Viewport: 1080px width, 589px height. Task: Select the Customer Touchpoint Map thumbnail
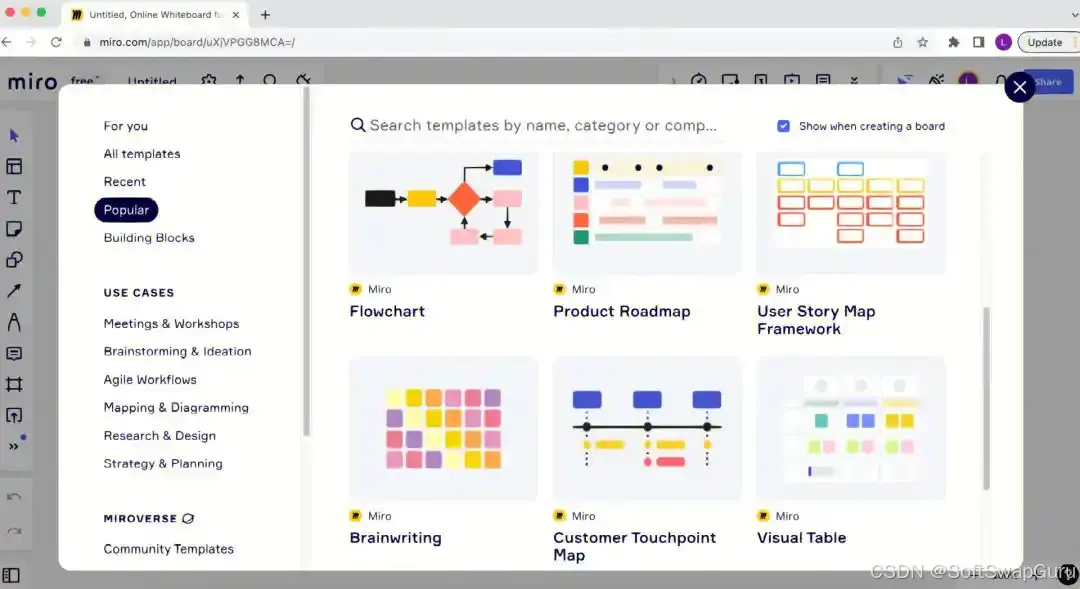tap(647, 428)
